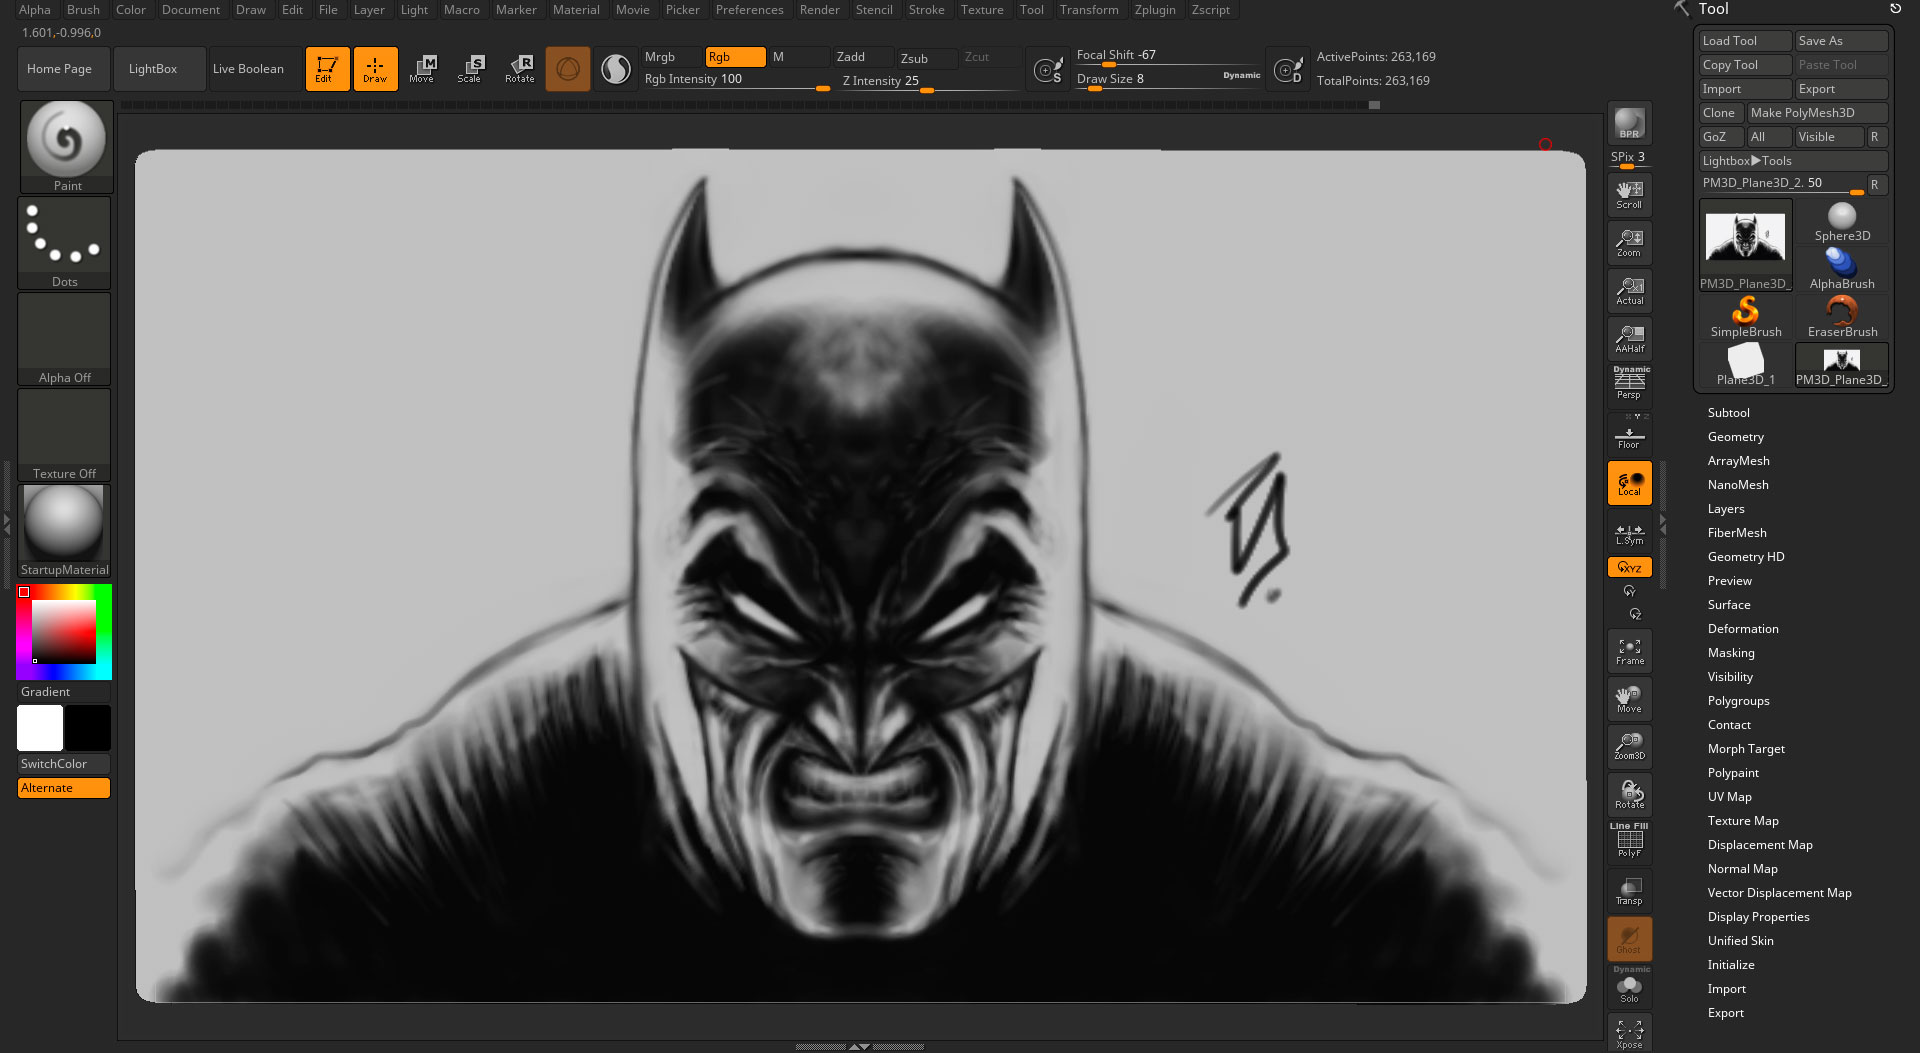Activate the Edit mode button
Screen dimensions: 1920x1053
(327, 69)
